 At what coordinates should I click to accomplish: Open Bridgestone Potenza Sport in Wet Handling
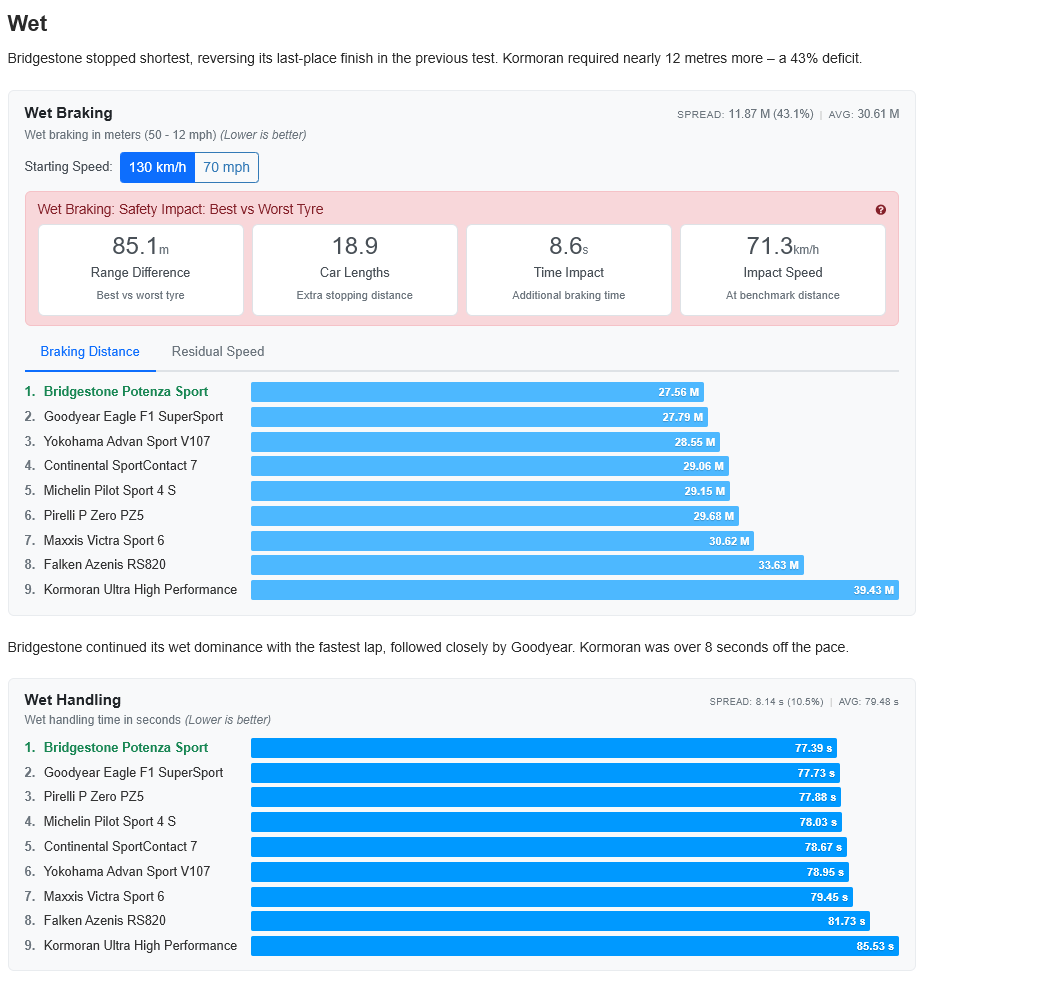pos(126,748)
